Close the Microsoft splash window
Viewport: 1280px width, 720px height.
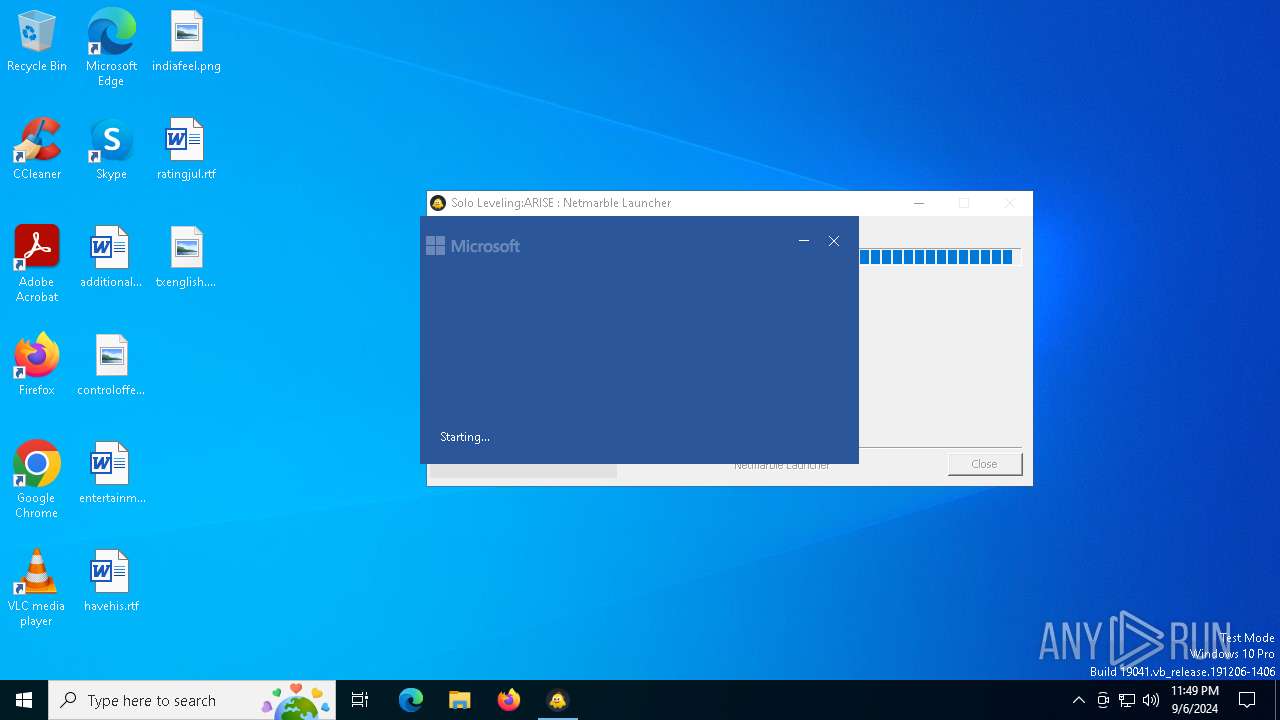(834, 241)
